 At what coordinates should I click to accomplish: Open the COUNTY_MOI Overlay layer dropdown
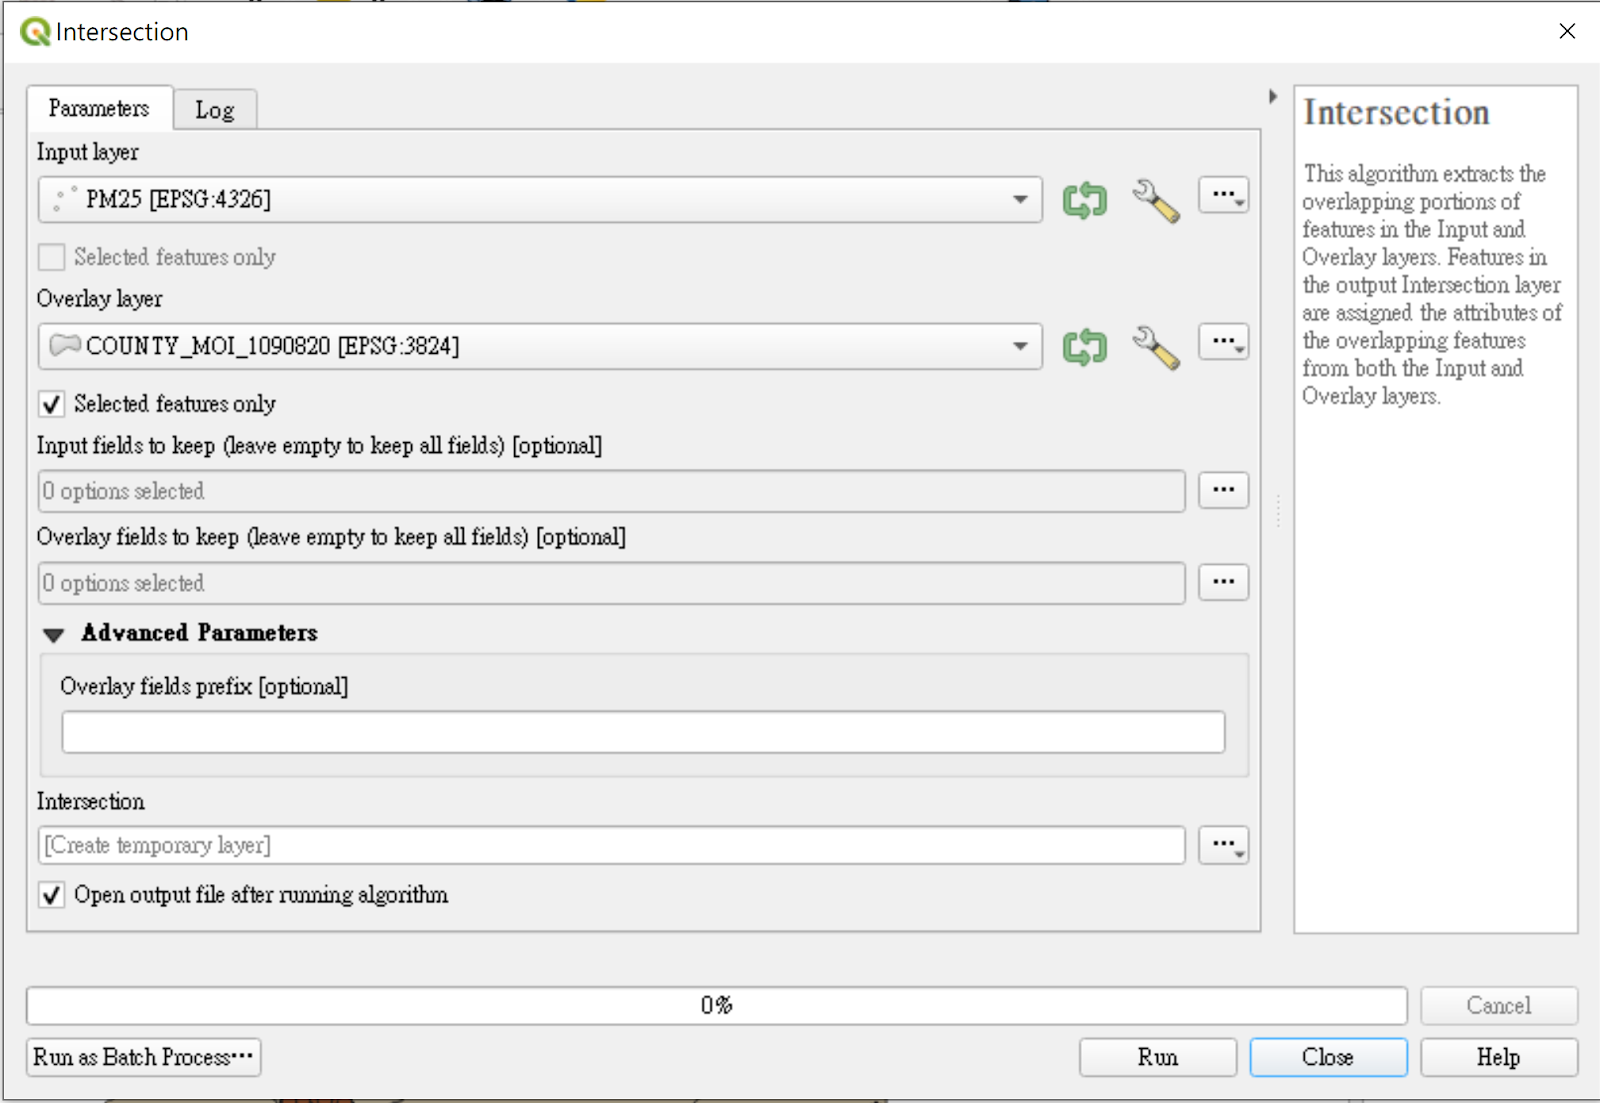(540, 346)
